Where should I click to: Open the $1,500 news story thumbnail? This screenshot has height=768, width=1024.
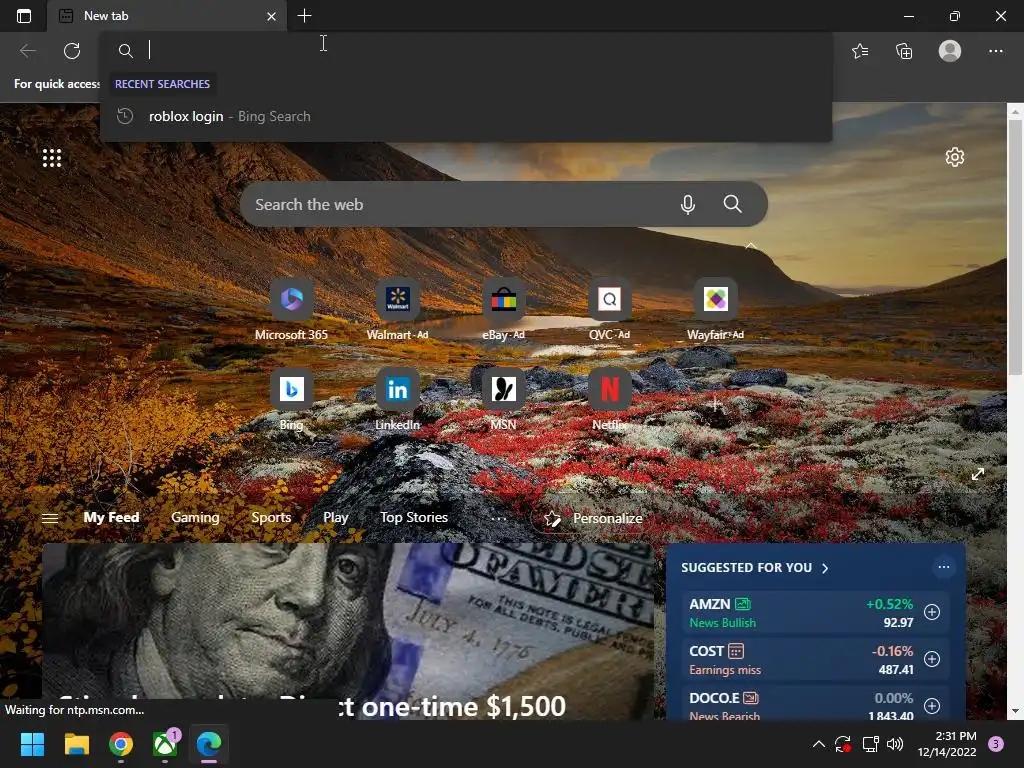pos(347,631)
